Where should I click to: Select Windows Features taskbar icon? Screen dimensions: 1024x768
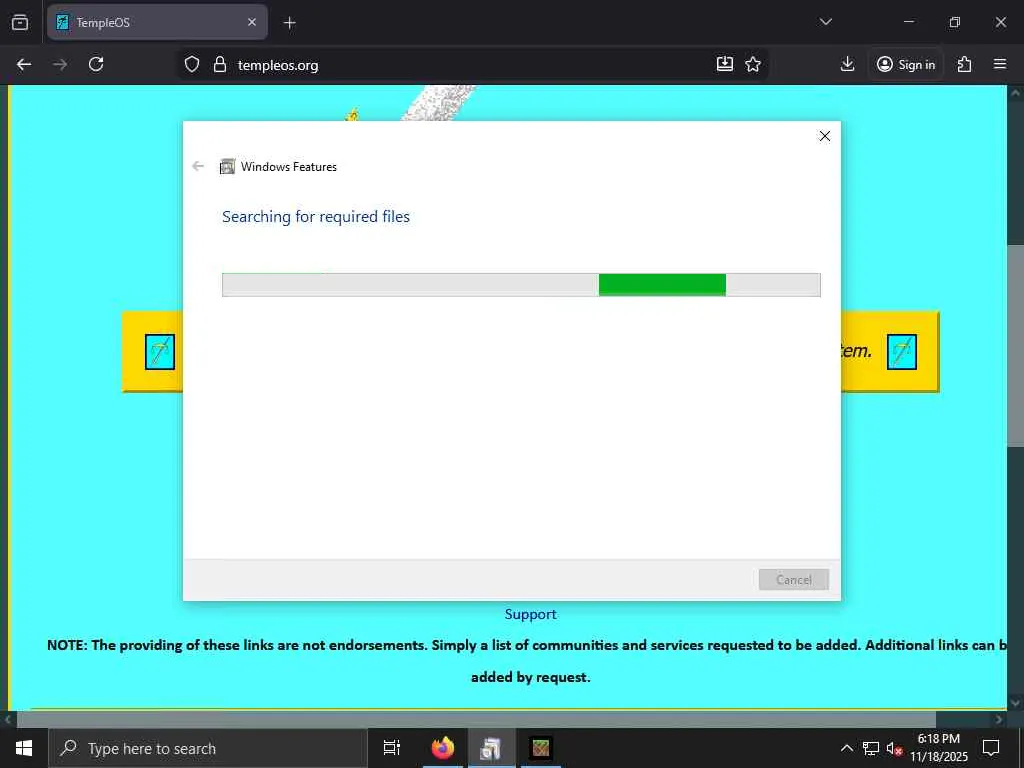(491, 748)
